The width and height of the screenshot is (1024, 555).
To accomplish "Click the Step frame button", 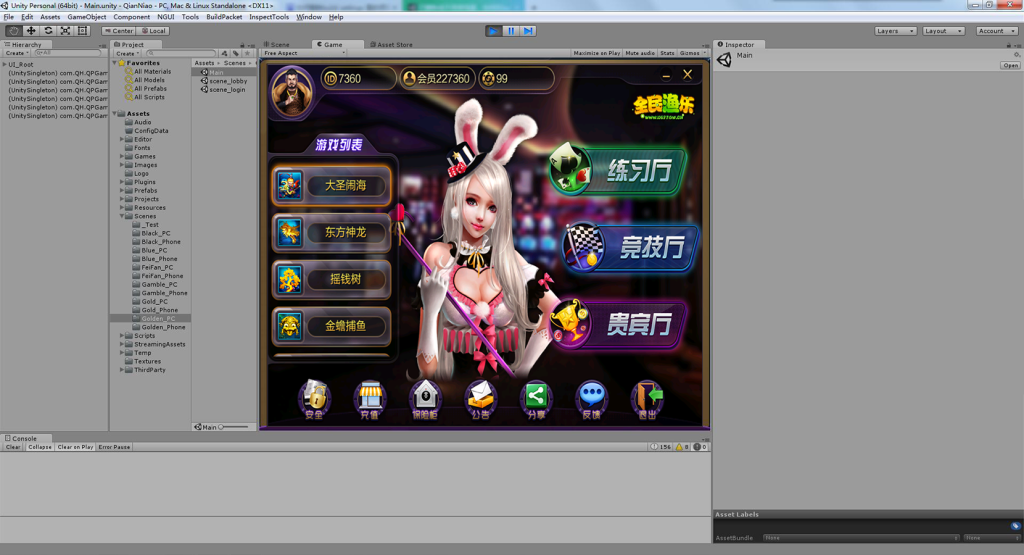I will [x=528, y=31].
